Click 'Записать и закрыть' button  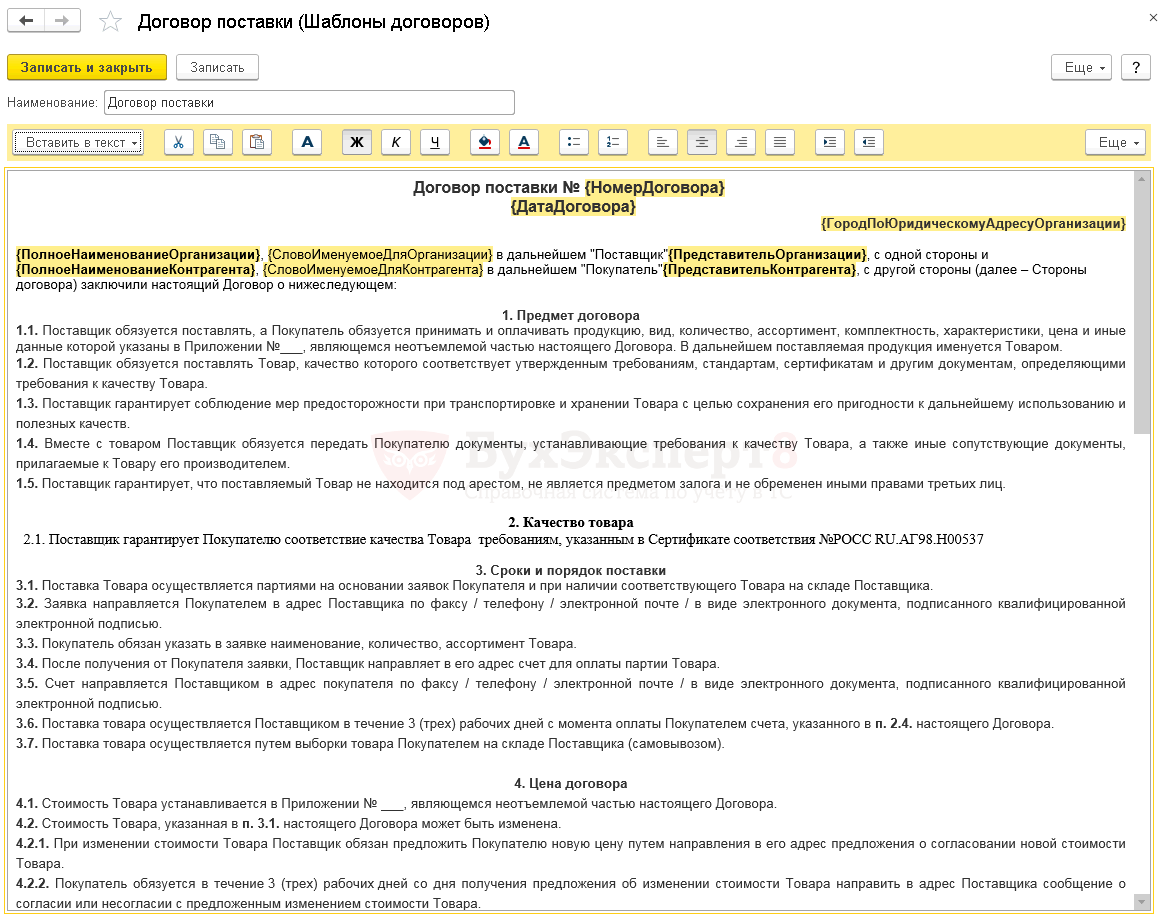tap(86, 67)
